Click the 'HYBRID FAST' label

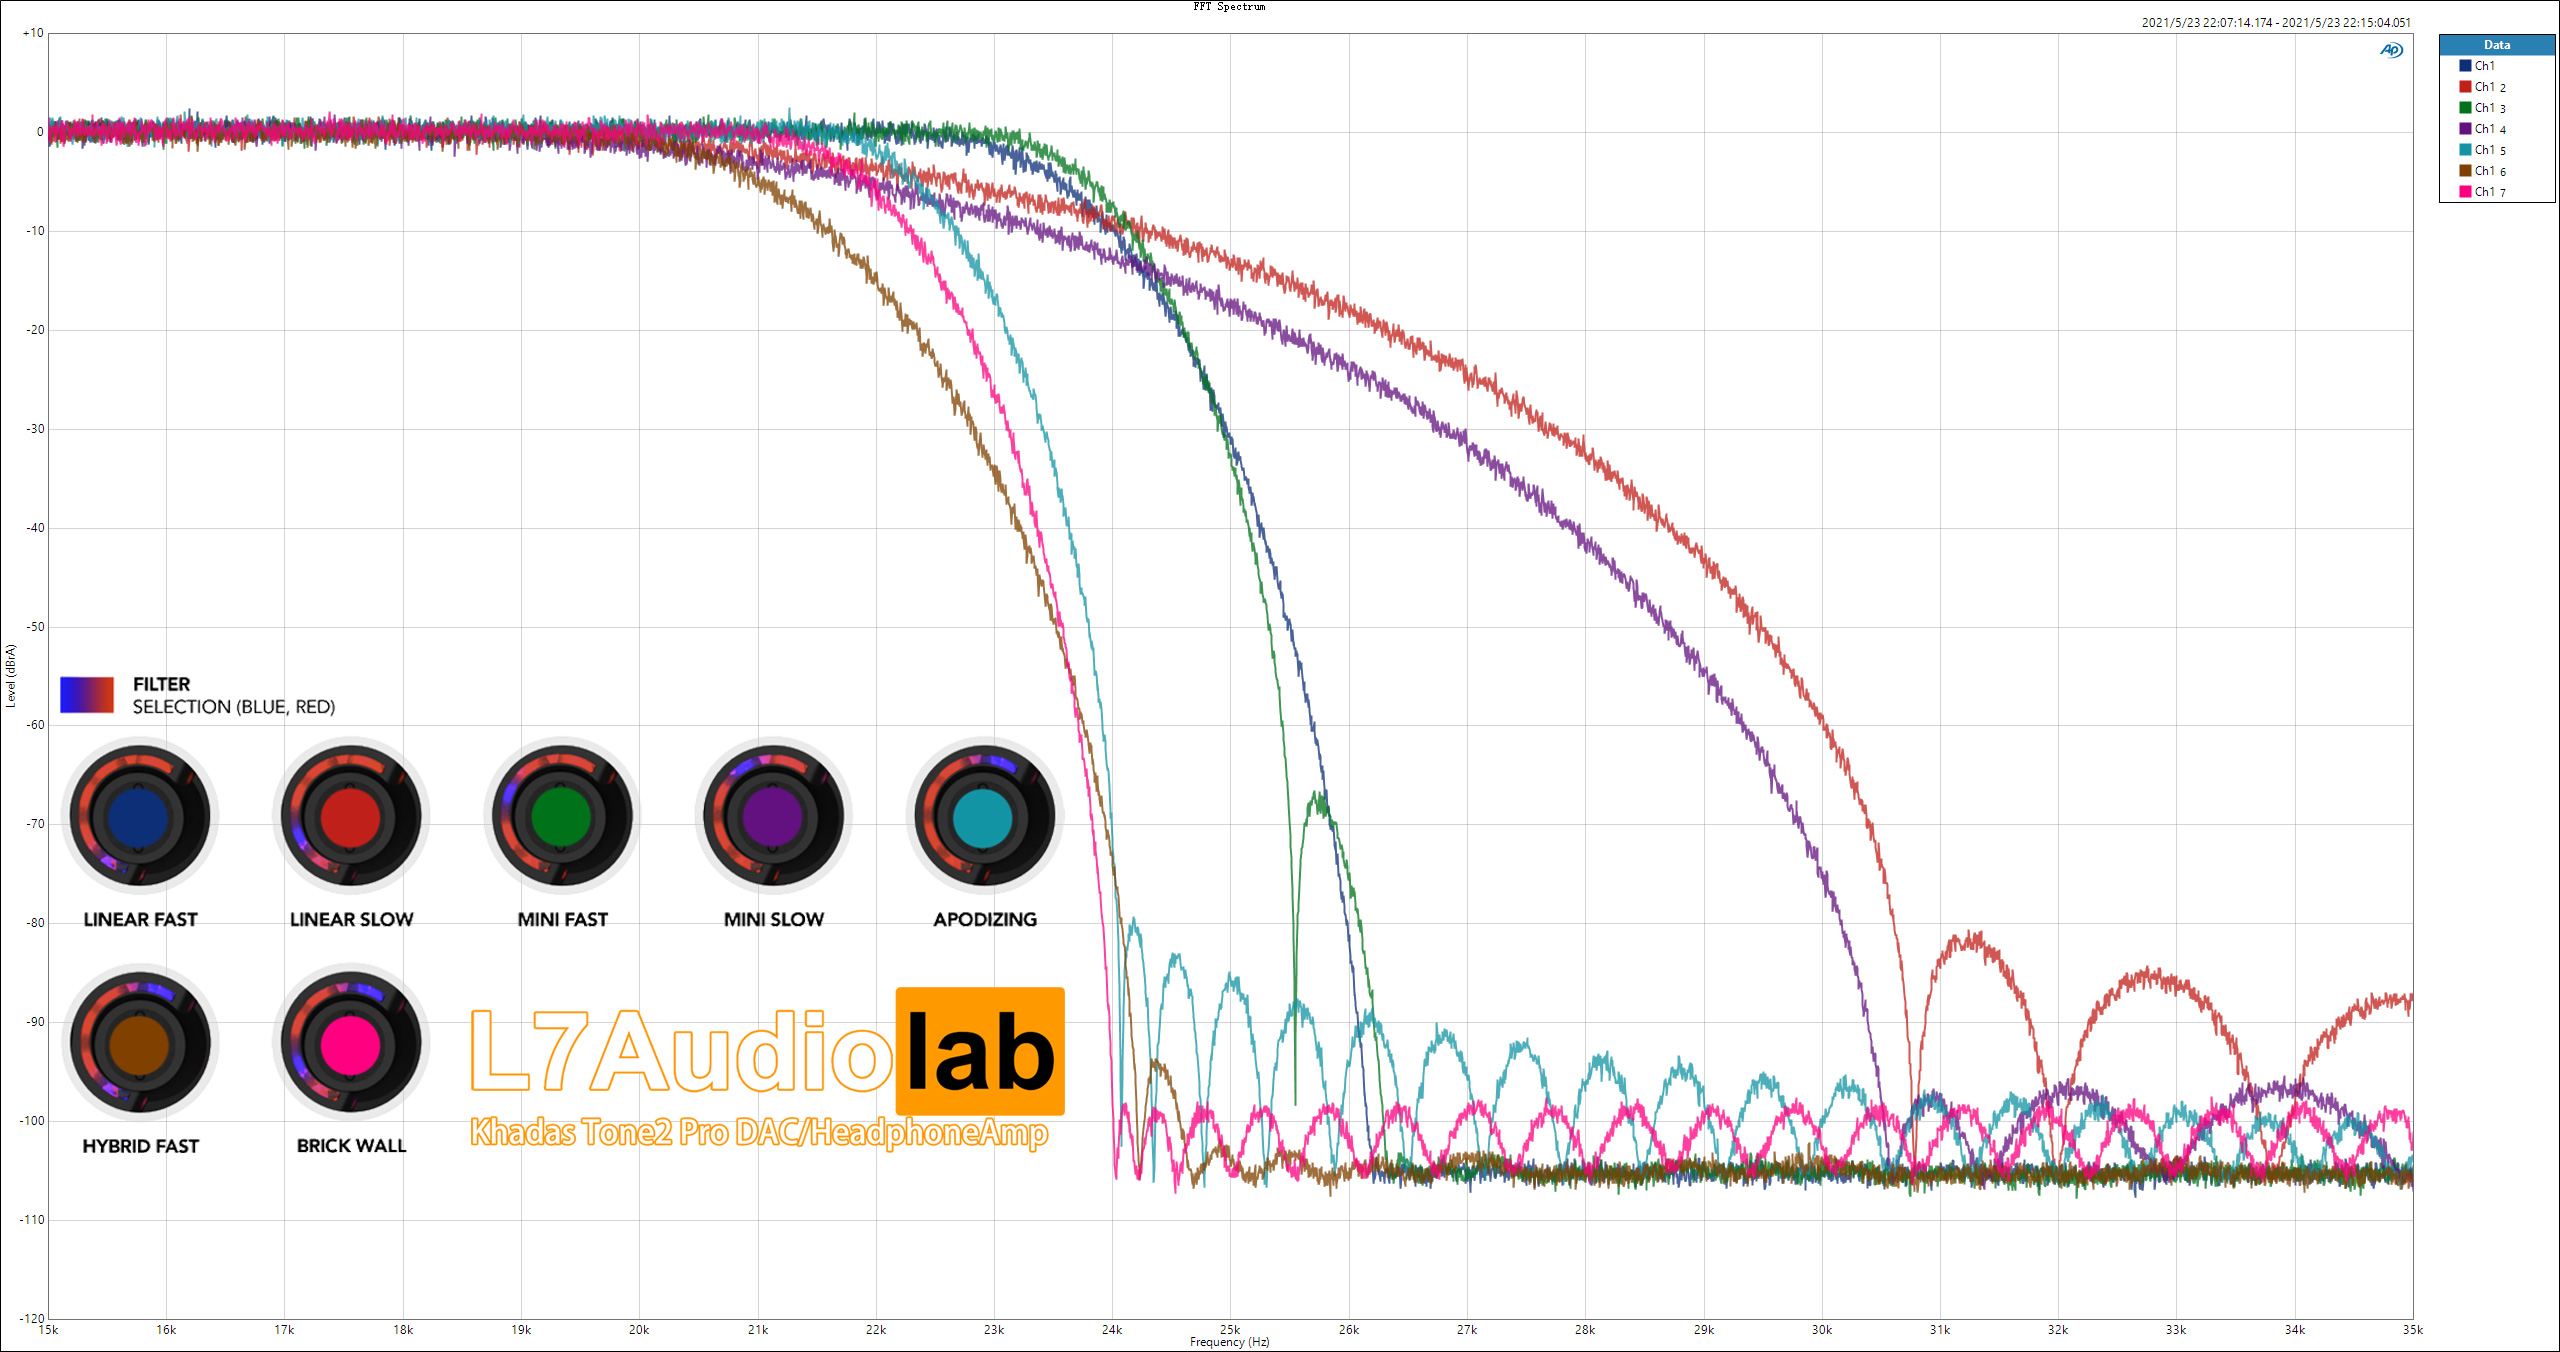click(140, 1146)
